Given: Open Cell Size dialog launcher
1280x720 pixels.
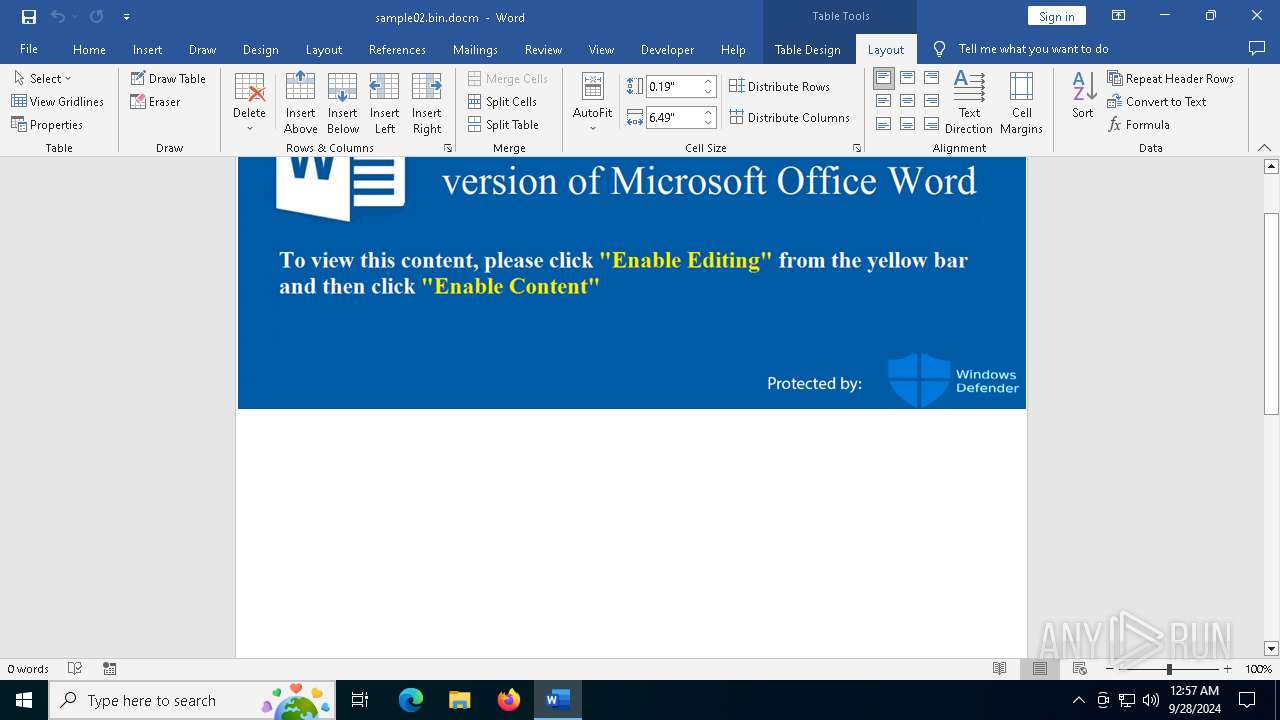Looking at the screenshot, I should click(857, 148).
